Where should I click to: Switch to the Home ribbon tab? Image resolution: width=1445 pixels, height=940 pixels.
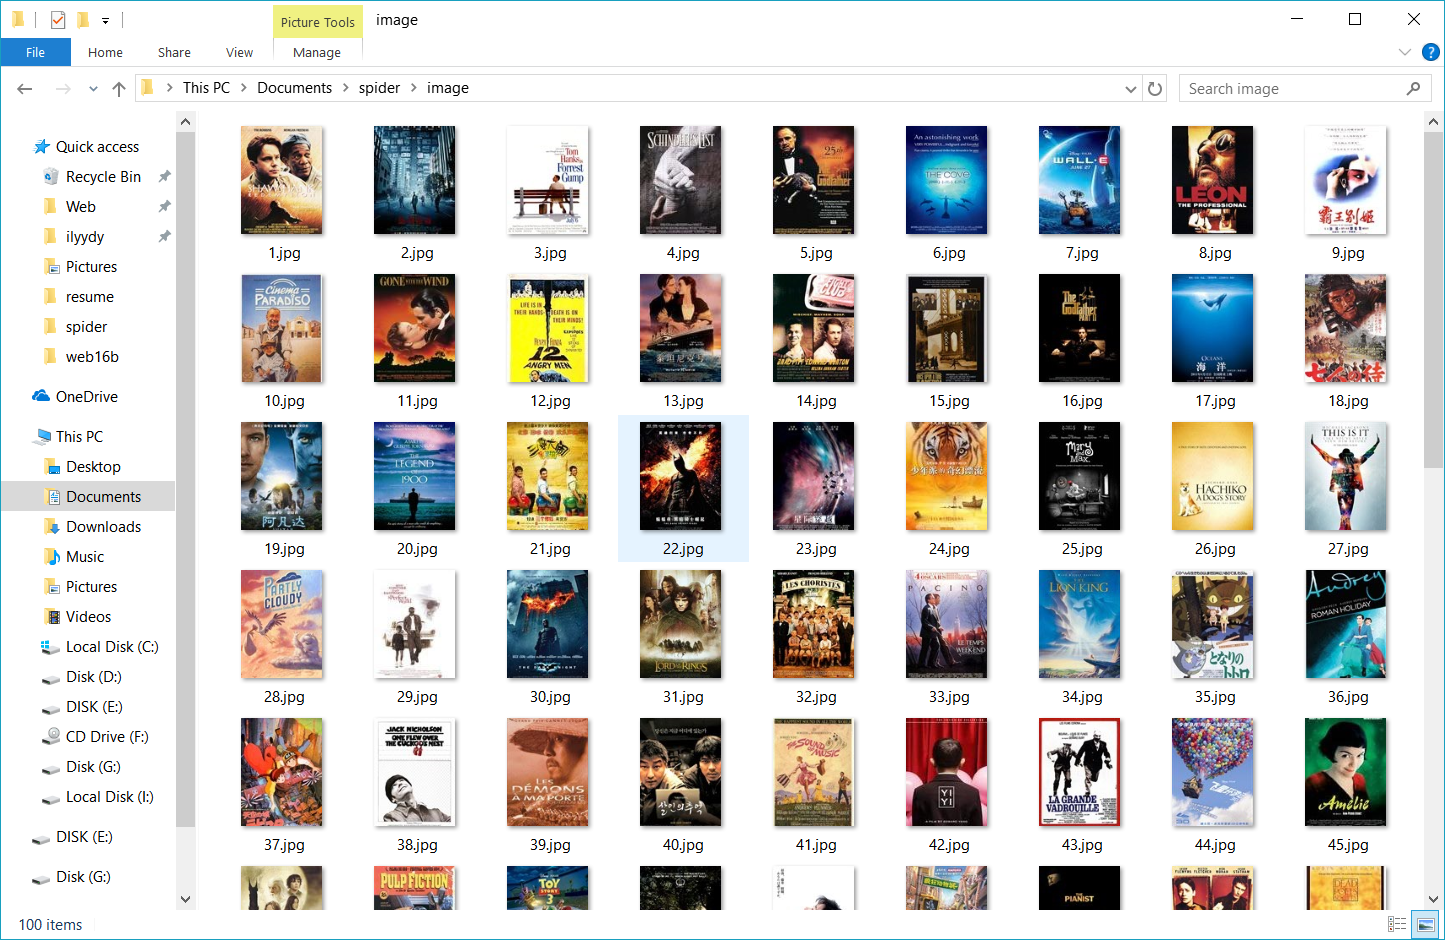coord(105,53)
